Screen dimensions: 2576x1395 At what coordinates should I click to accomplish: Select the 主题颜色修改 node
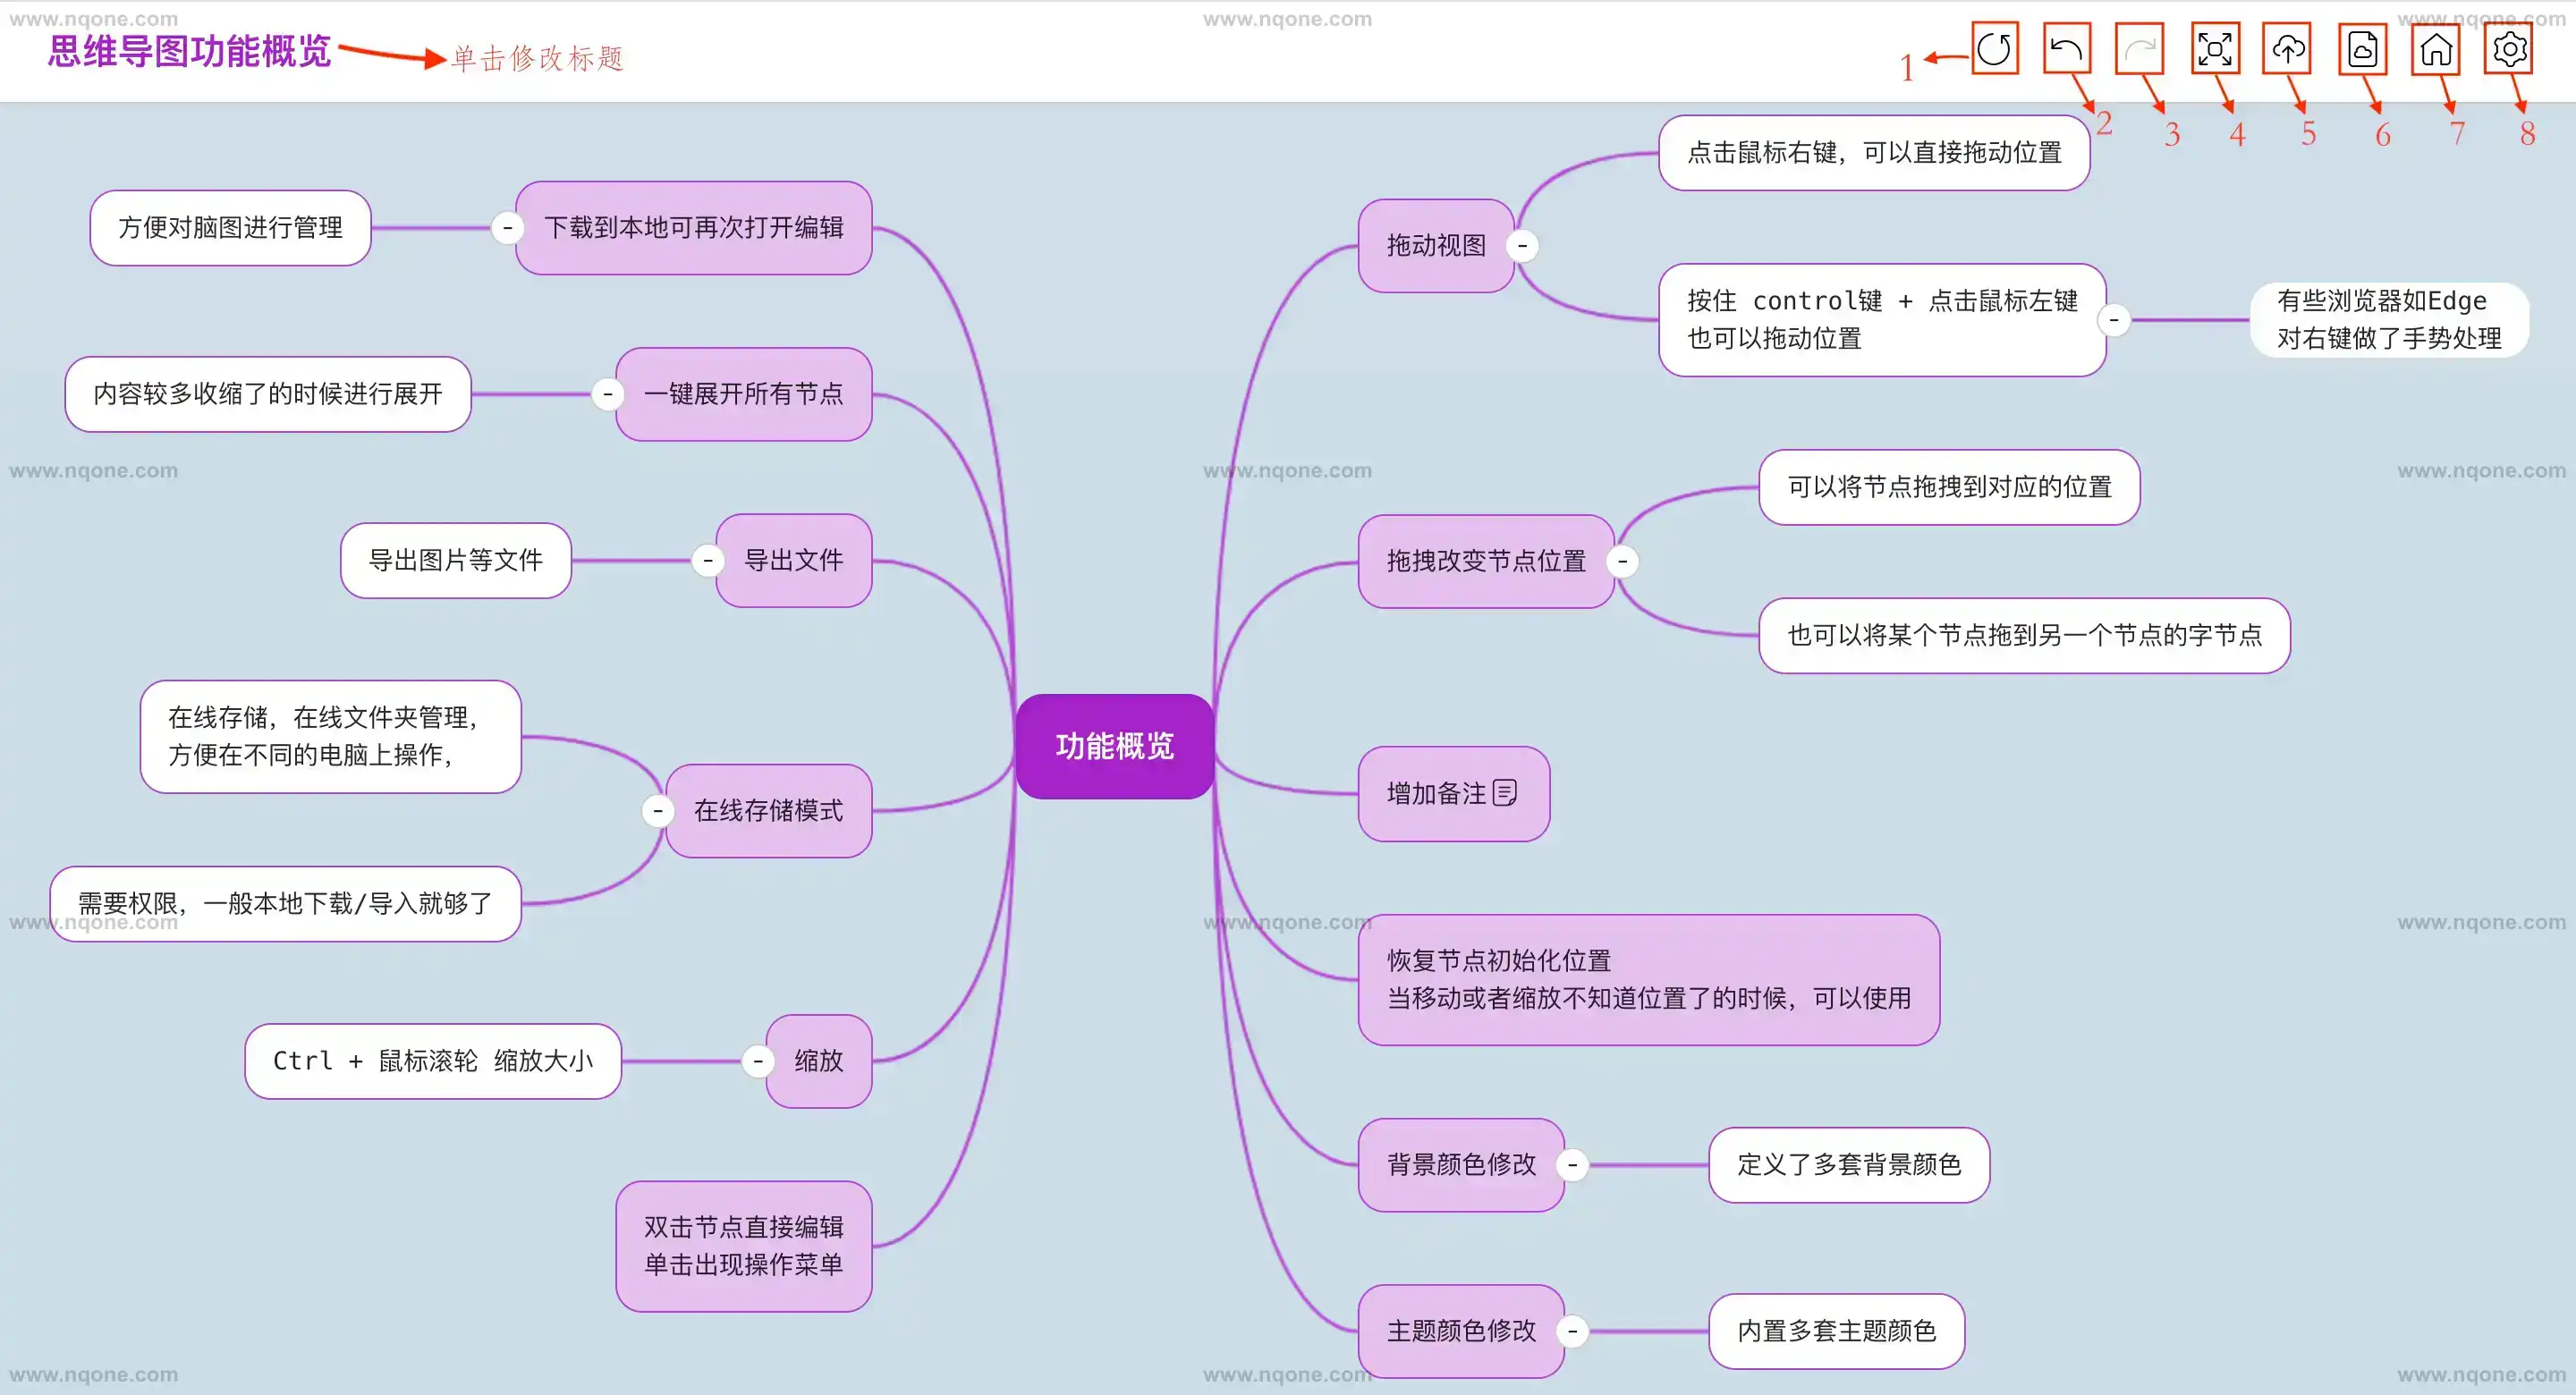(1462, 1331)
